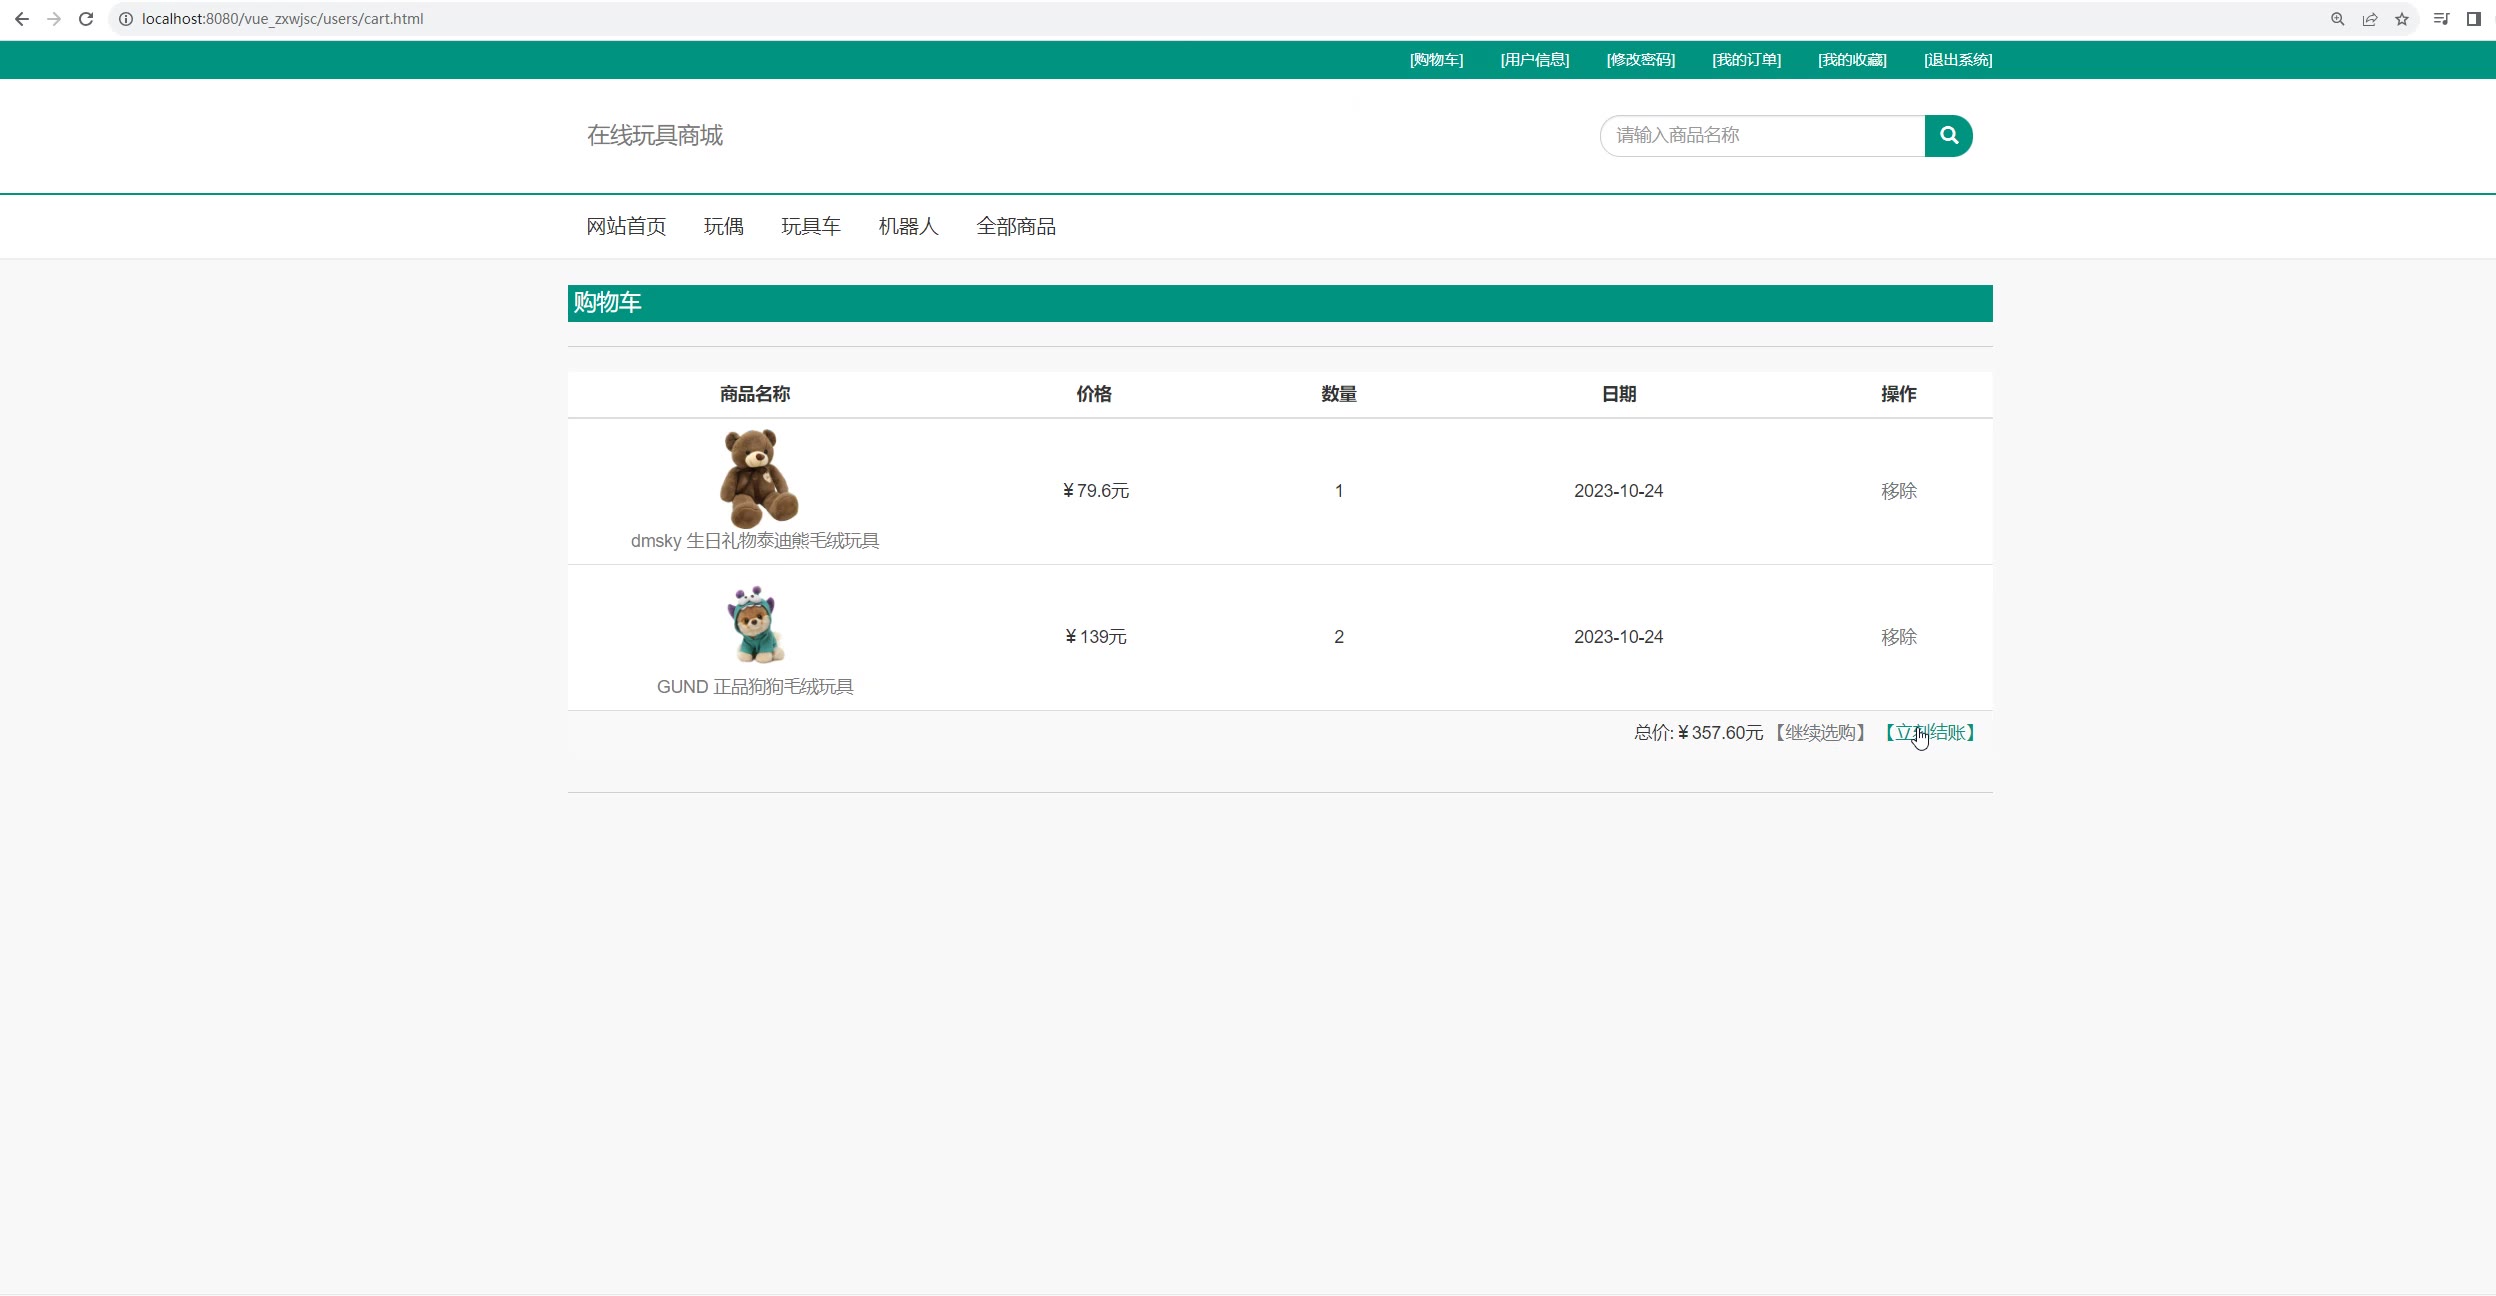The height and width of the screenshot is (1296, 2496).
Task: Click the search magnifier button
Action: (x=1947, y=136)
